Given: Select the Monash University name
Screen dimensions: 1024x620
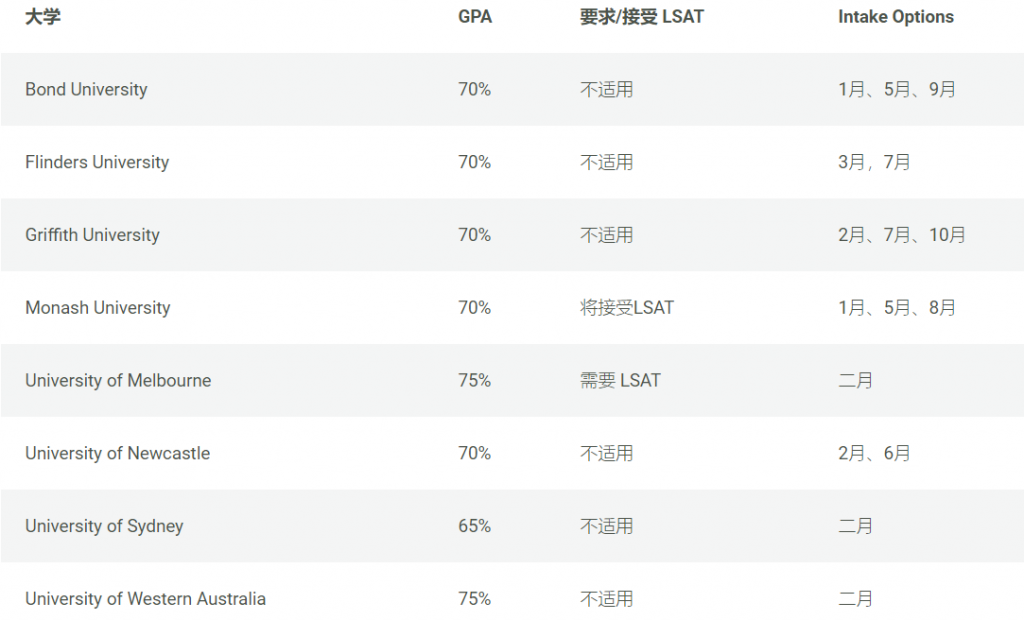Looking at the screenshot, I should (x=97, y=308).
